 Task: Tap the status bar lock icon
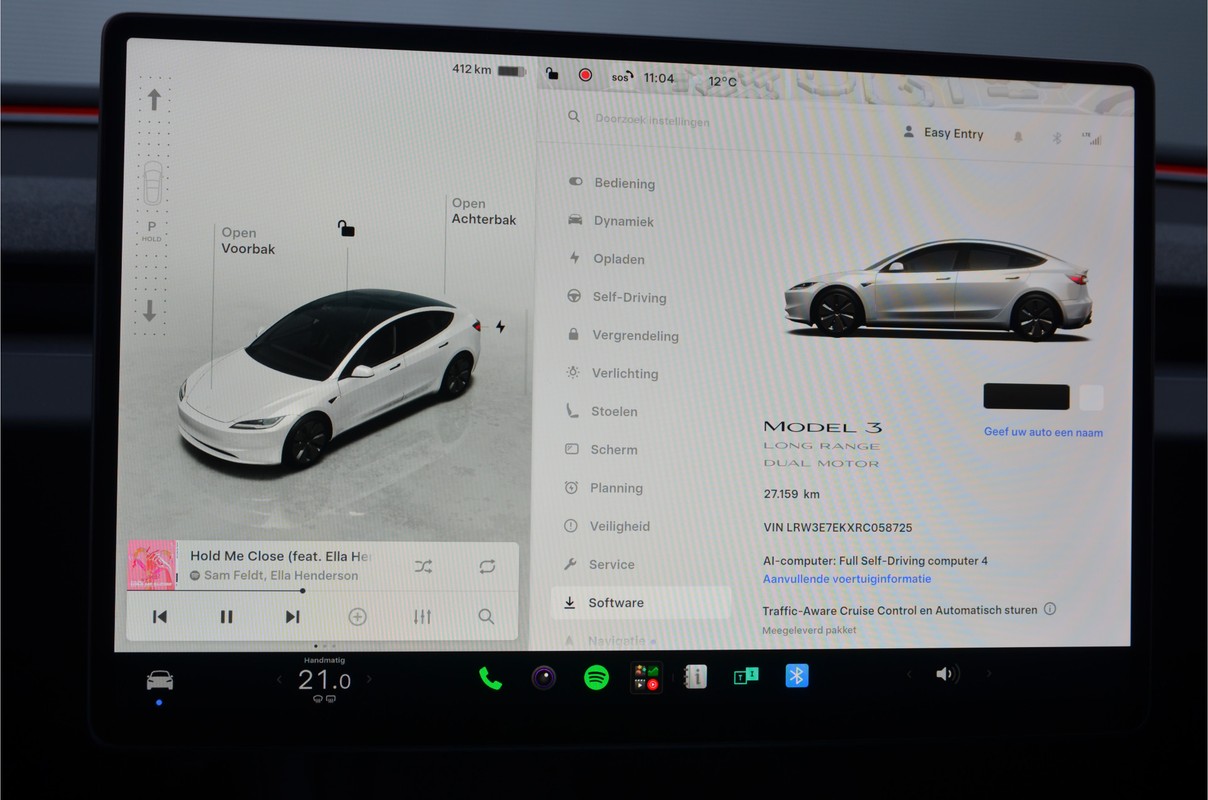551,73
